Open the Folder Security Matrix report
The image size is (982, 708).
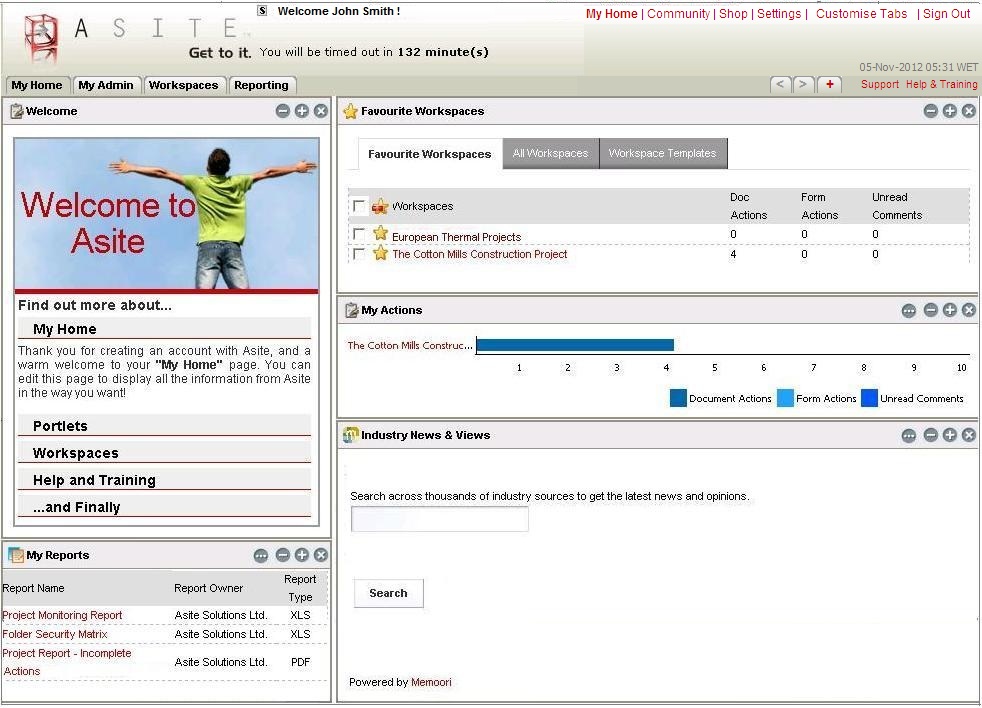click(x=54, y=634)
